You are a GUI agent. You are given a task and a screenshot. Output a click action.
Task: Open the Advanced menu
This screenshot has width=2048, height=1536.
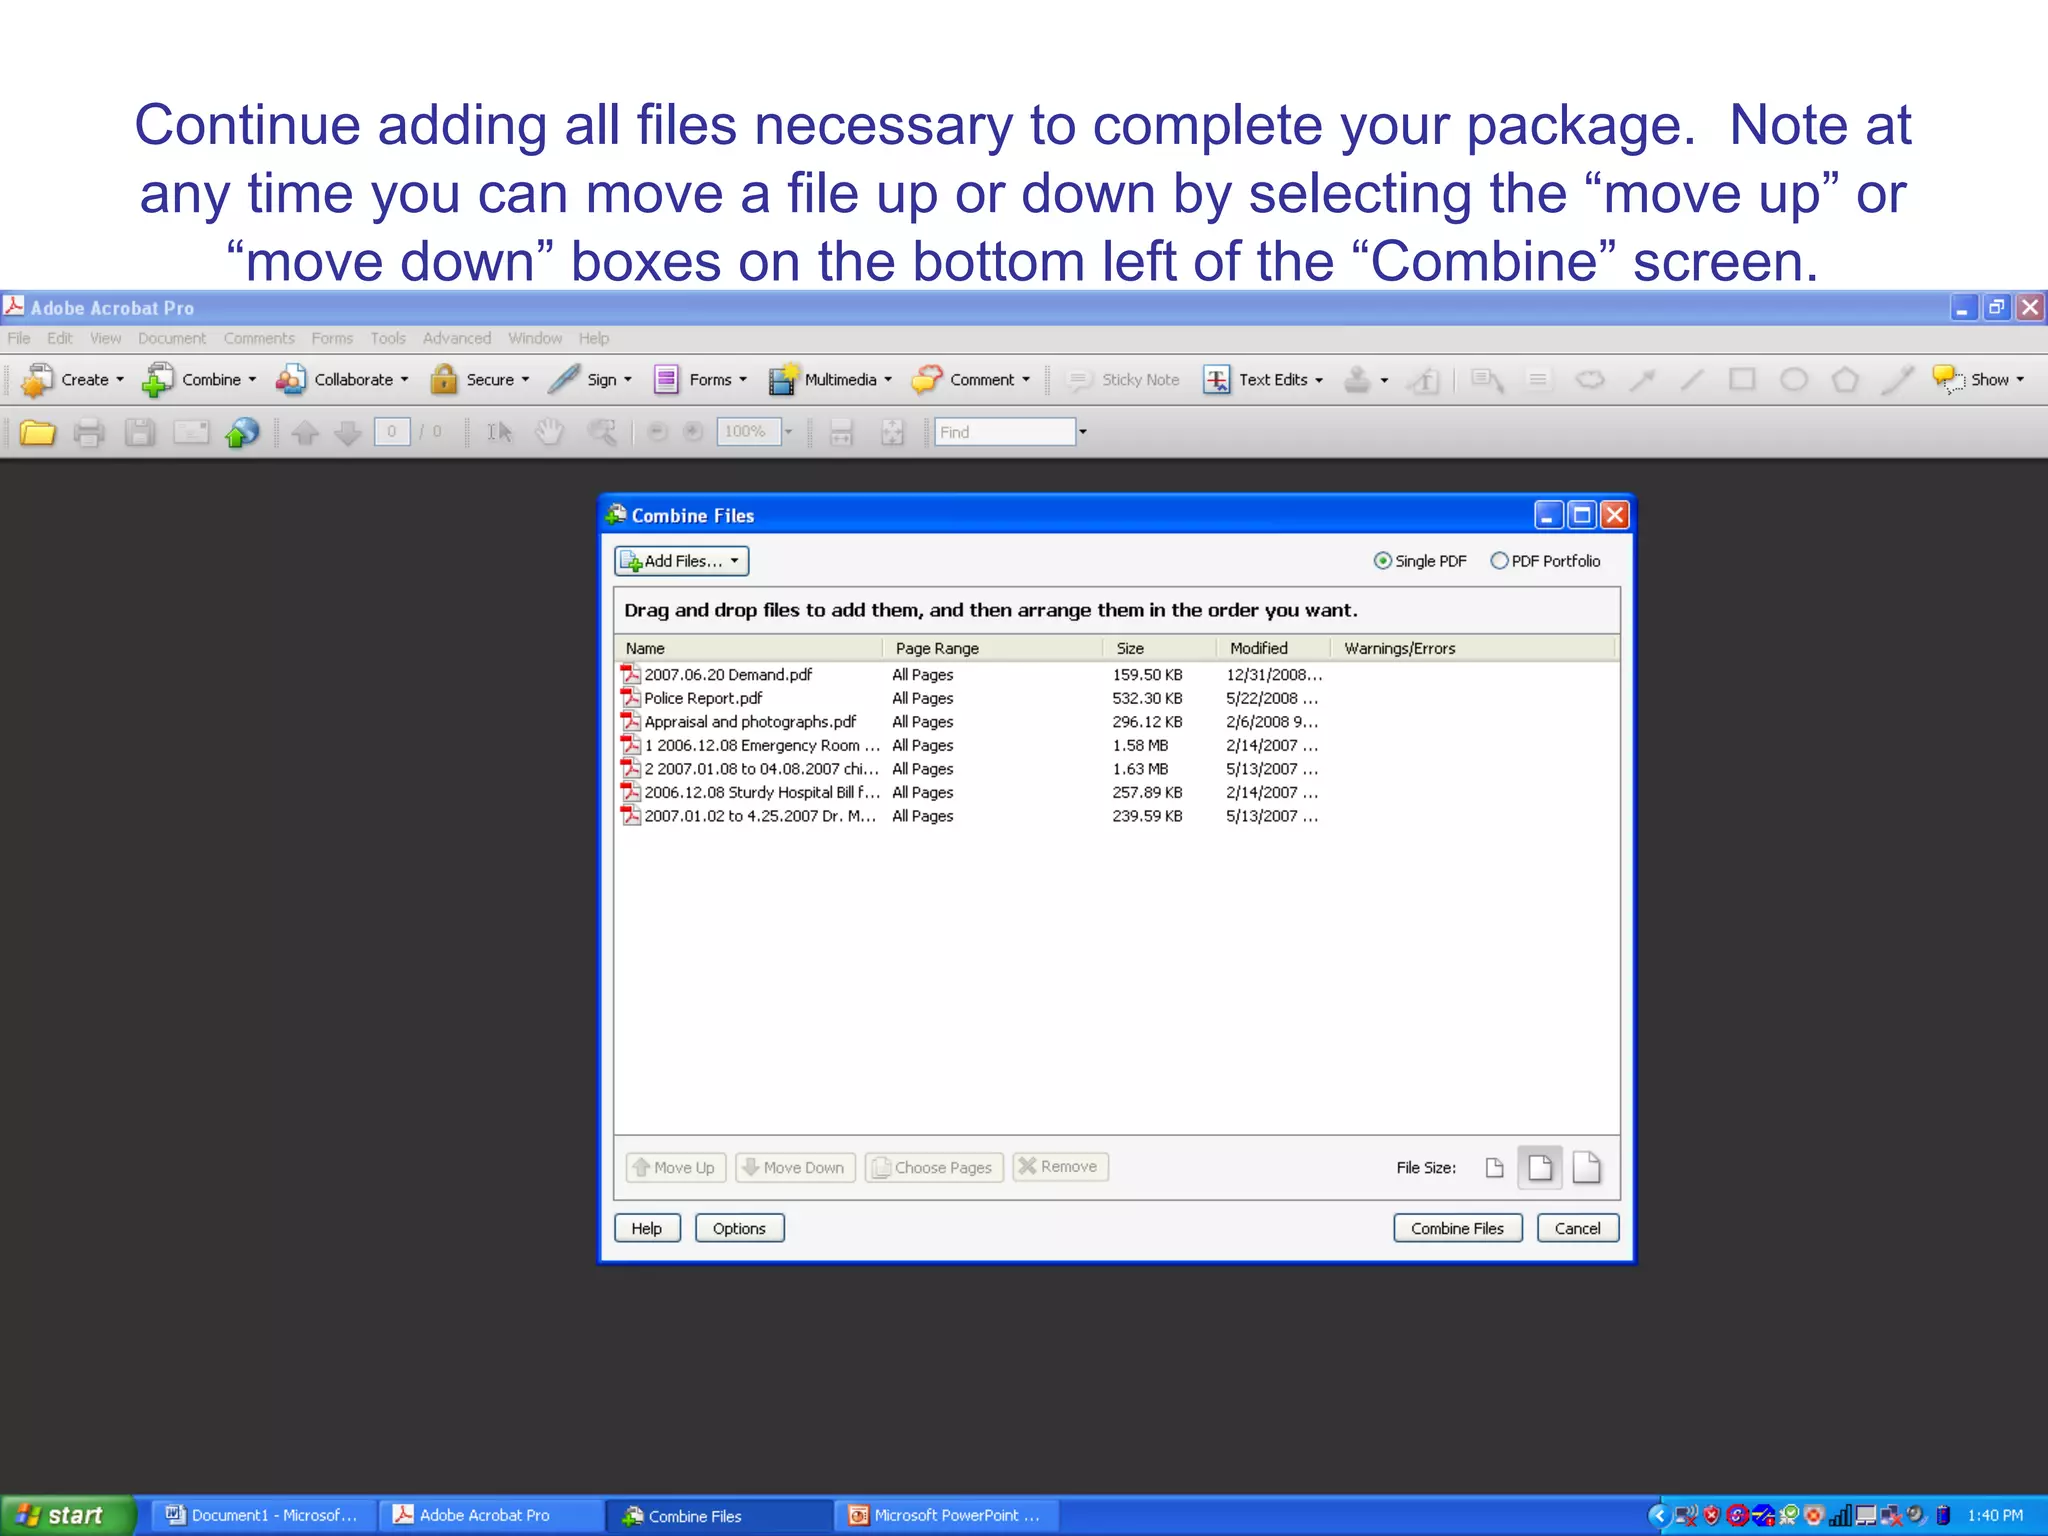(457, 338)
